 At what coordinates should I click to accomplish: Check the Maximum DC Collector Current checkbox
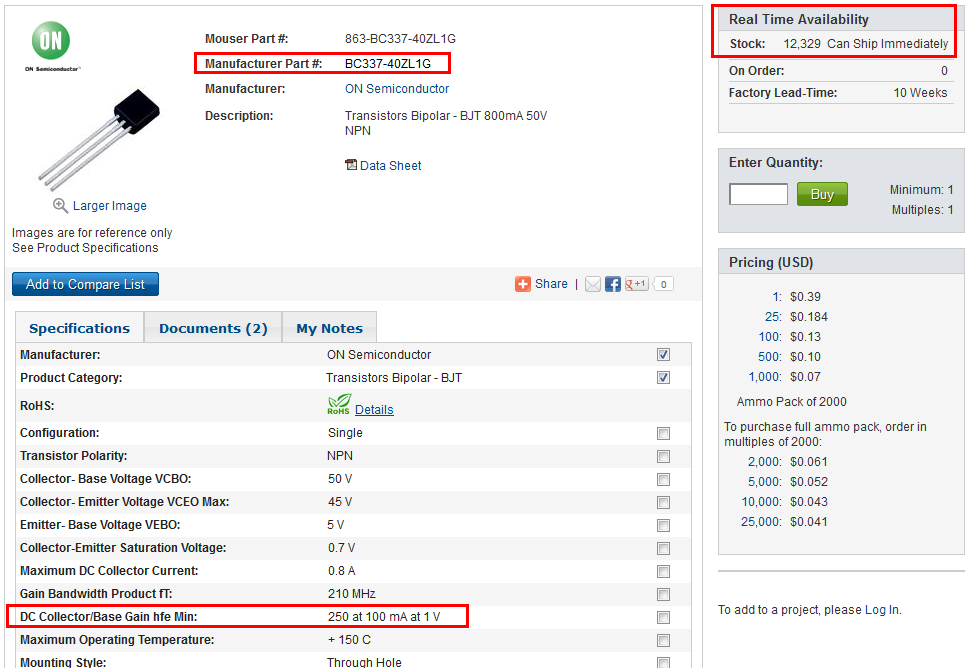coord(663,571)
